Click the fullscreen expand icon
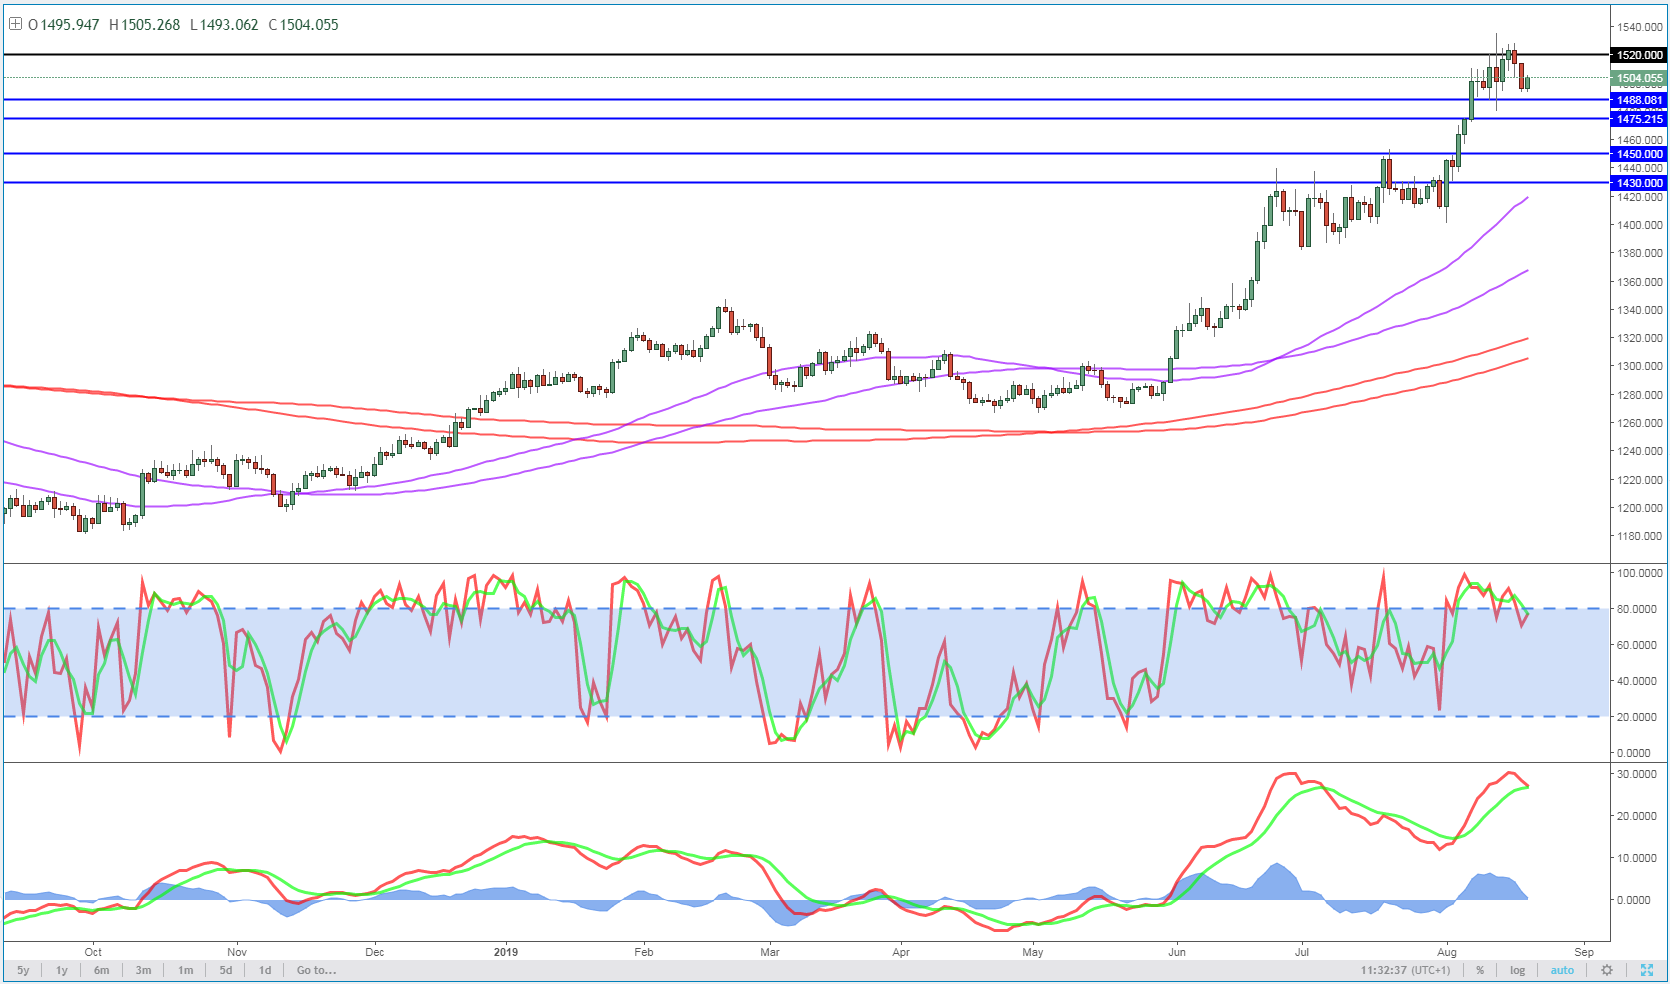Image resolution: width=1670 pixels, height=984 pixels. (1647, 970)
